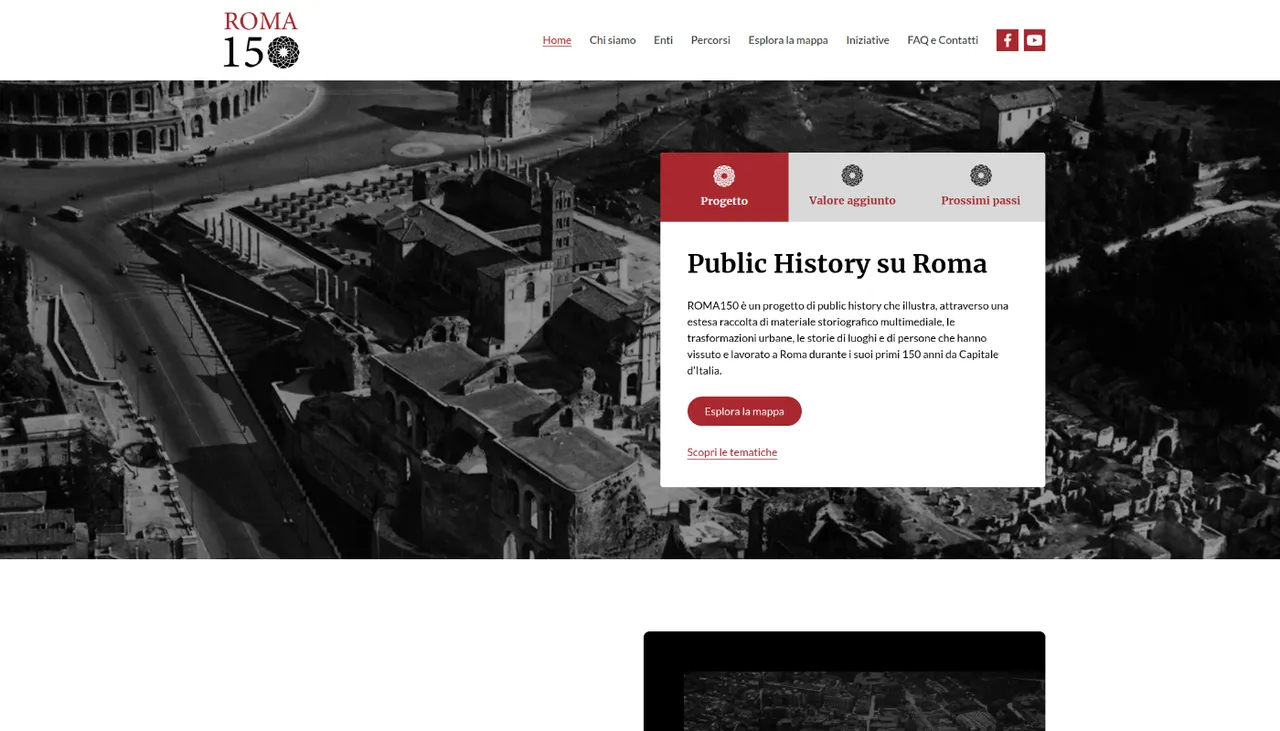Click the Public History su Roma heading
The height and width of the screenshot is (731, 1280).
[x=837, y=263]
